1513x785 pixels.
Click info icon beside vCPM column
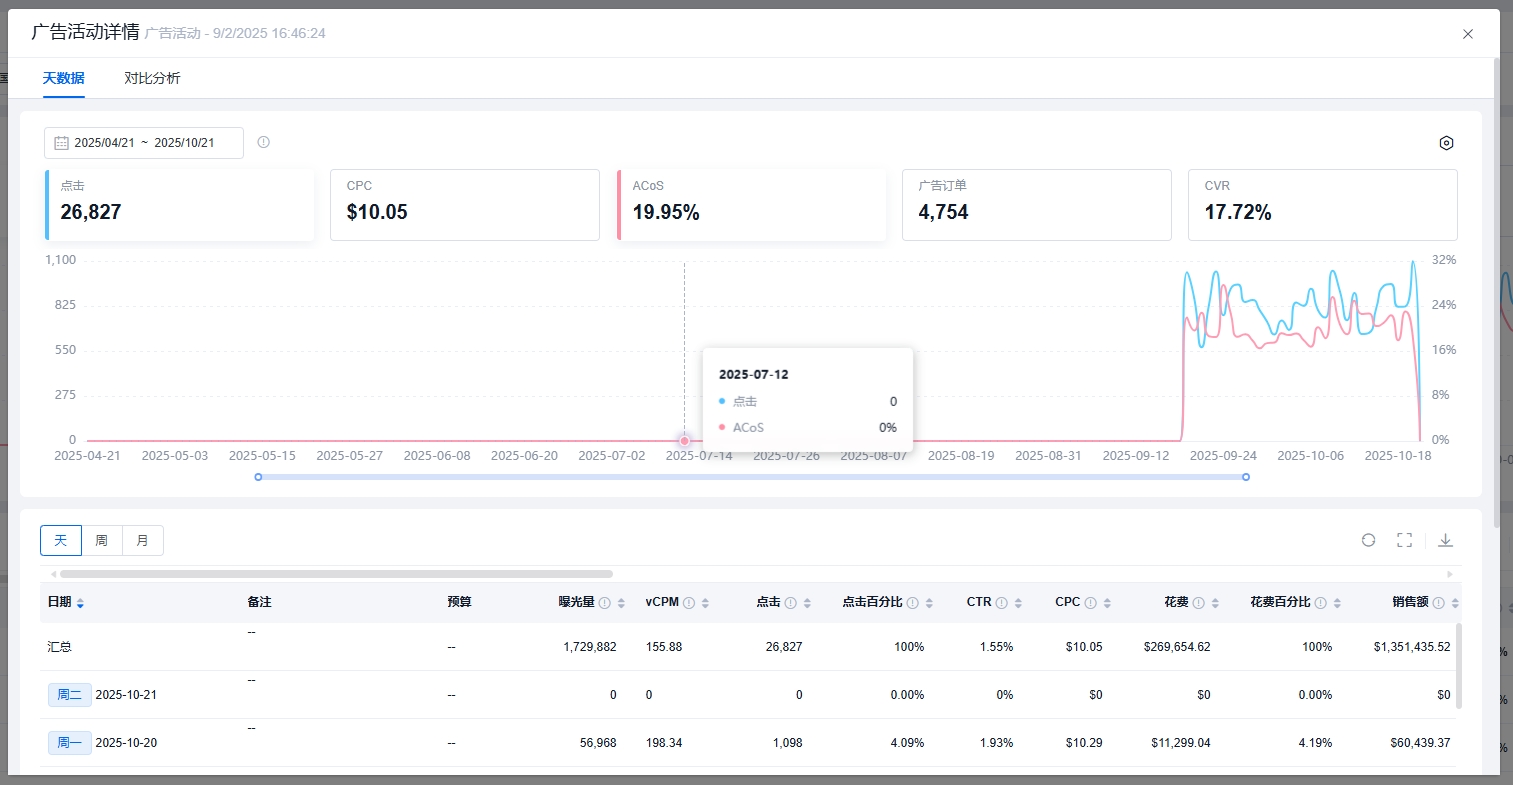pyautogui.click(x=689, y=603)
